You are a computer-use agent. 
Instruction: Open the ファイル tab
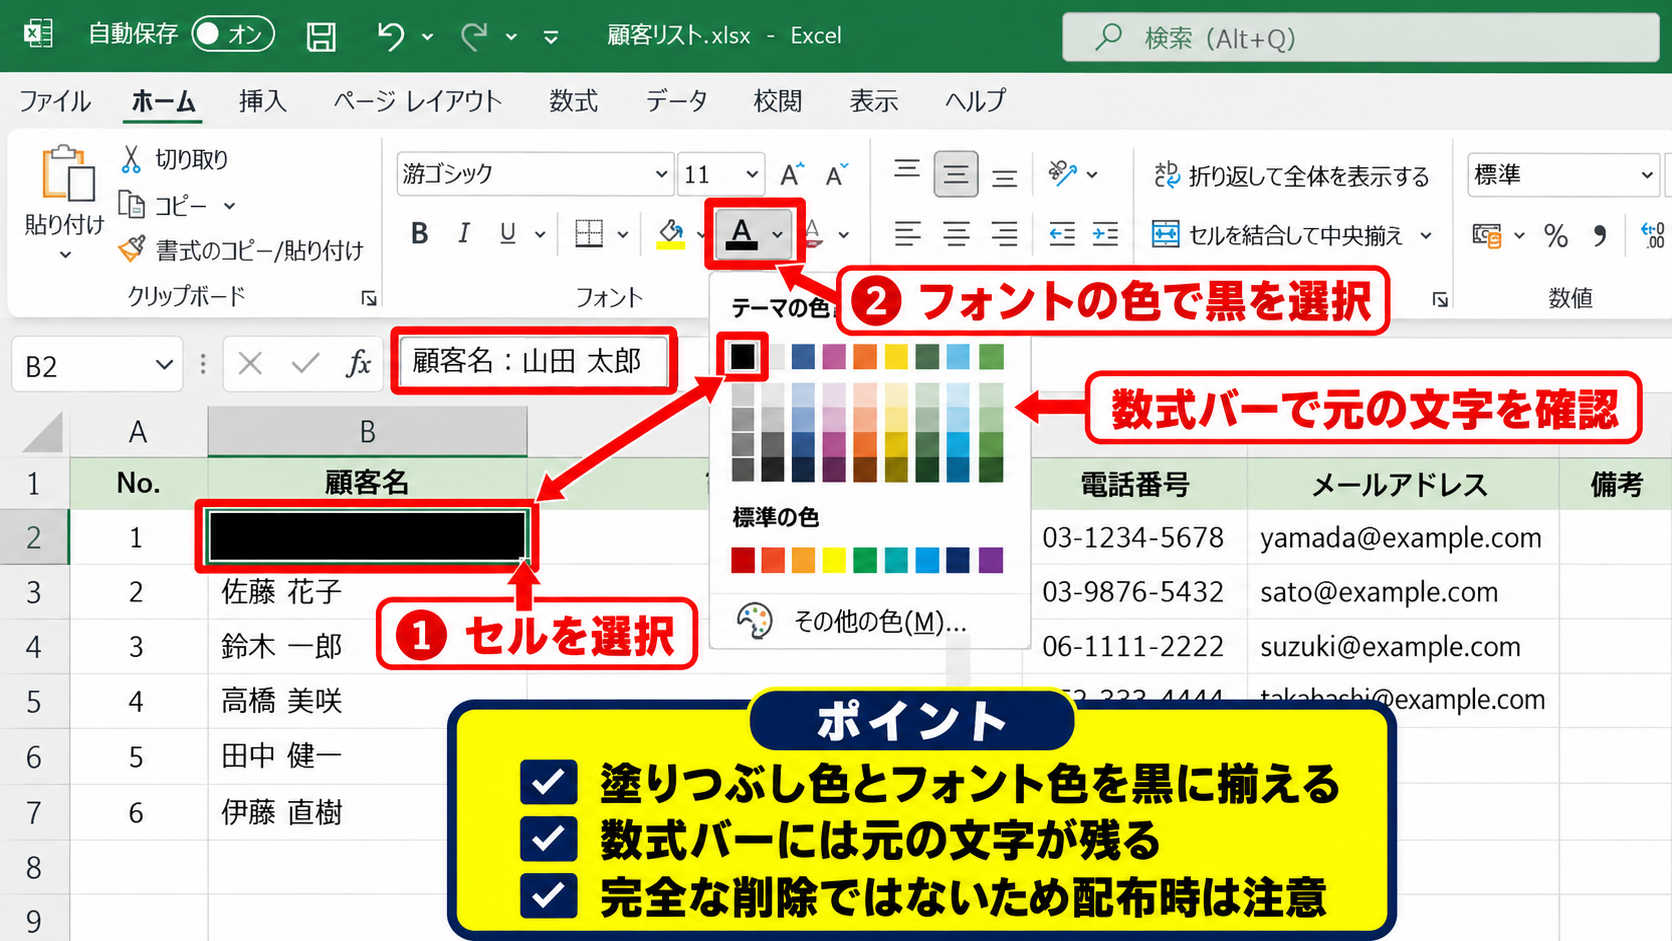(x=54, y=101)
